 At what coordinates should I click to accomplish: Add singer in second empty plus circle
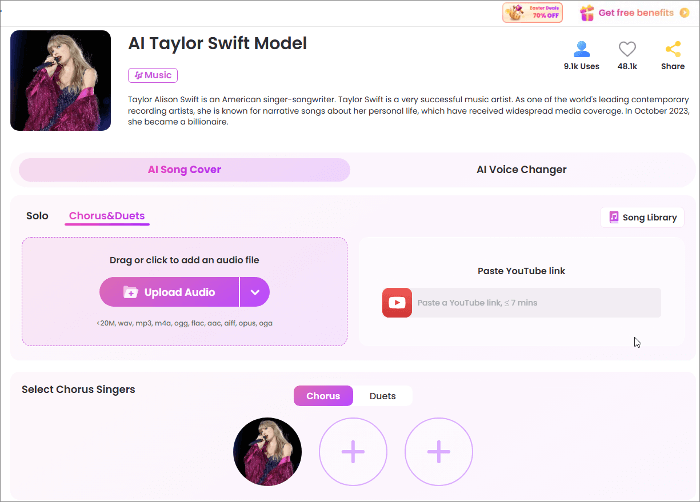pyautogui.click(x=438, y=452)
